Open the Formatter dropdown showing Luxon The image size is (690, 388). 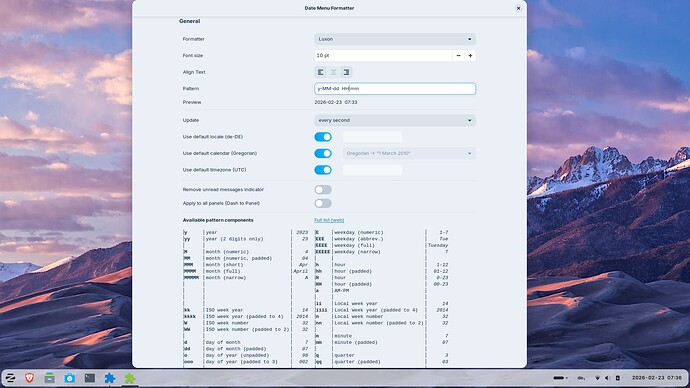(x=395, y=39)
